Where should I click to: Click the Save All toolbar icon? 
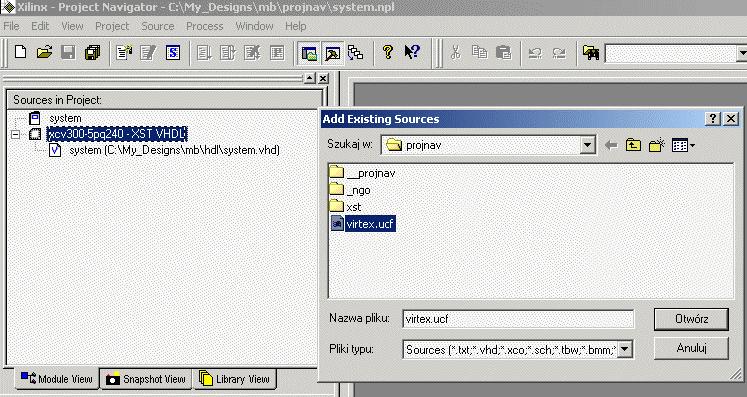pos(92,51)
